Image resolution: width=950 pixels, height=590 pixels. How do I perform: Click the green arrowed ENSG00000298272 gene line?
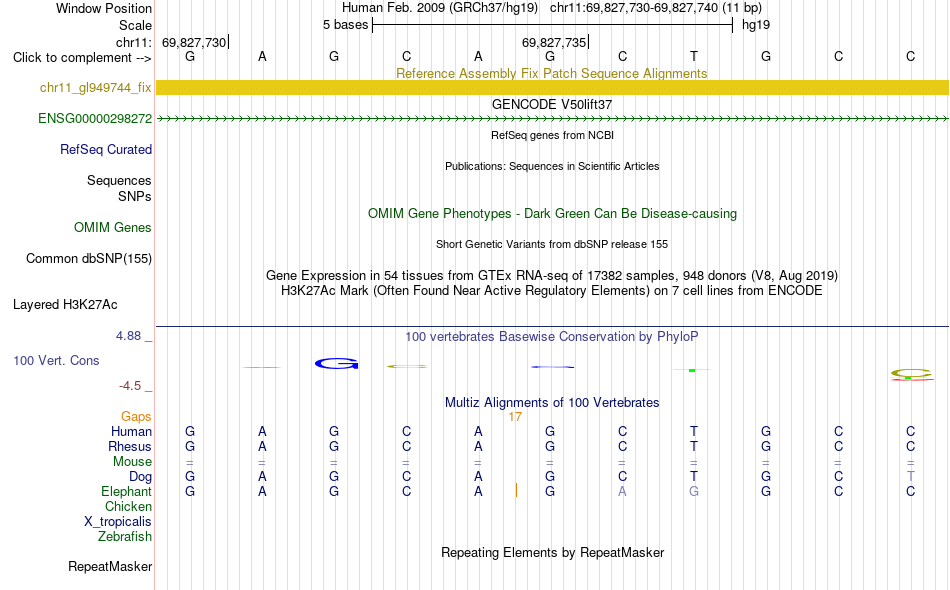553,119
